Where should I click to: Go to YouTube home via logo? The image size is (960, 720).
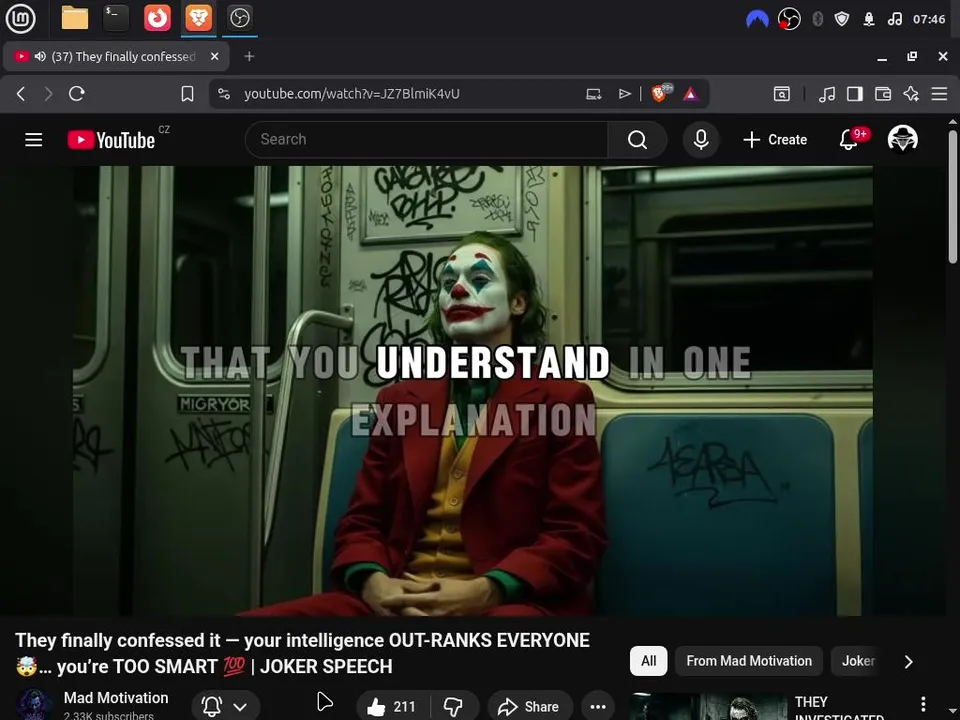pyautogui.click(x=111, y=140)
